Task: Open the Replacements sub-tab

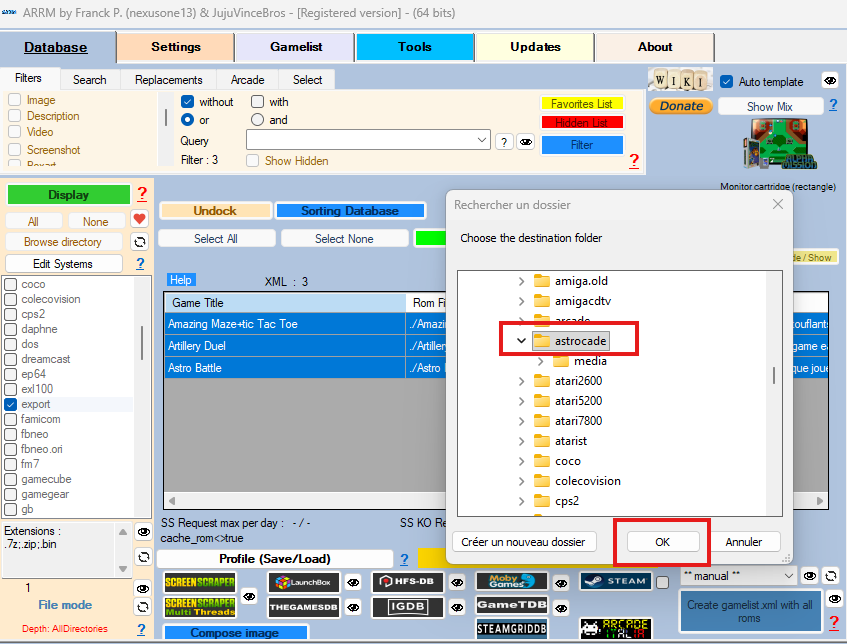Action: pos(168,80)
